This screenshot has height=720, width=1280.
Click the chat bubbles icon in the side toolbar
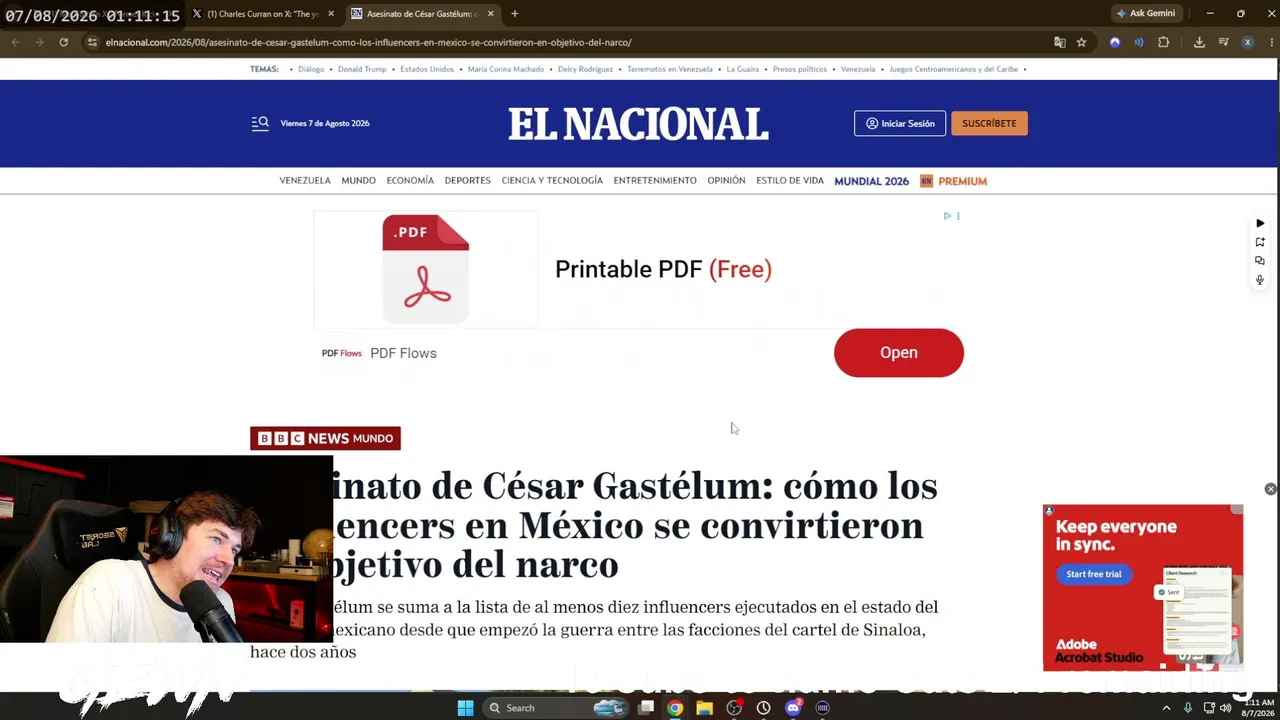pos(1260,261)
